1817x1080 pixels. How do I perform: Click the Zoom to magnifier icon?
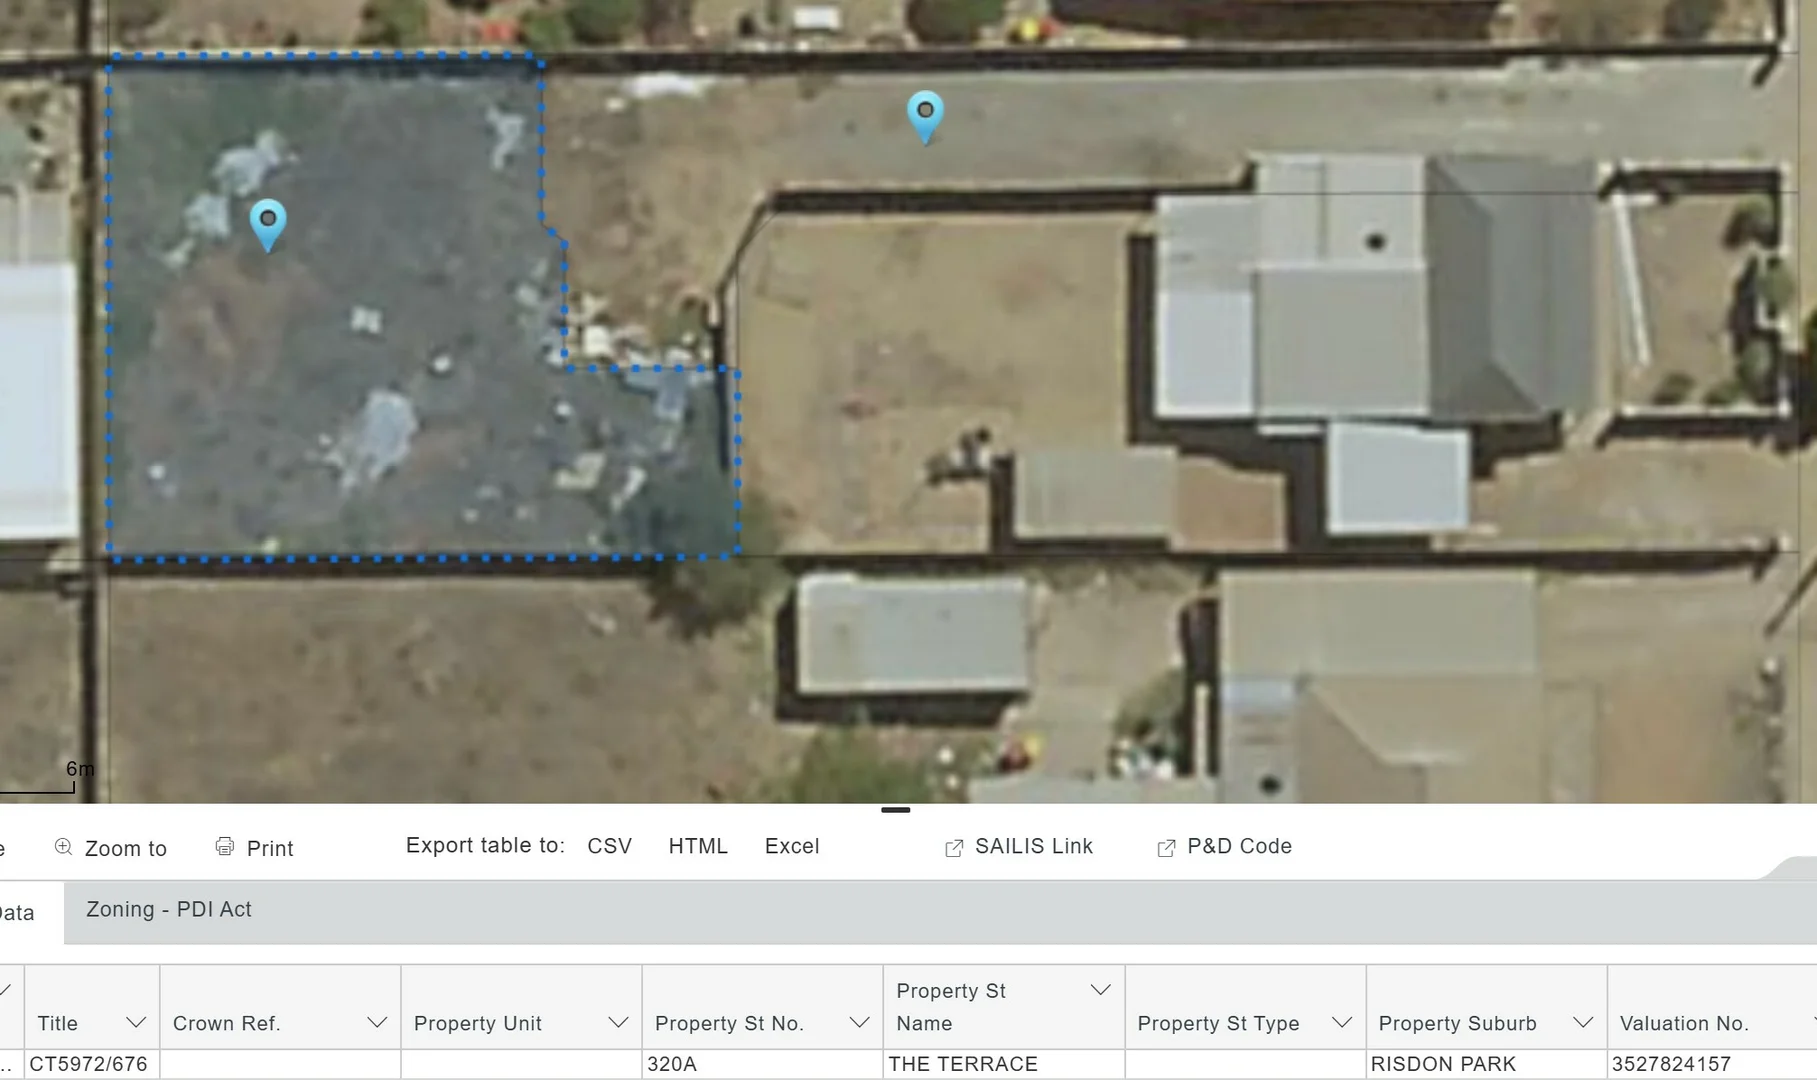pyautogui.click(x=63, y=847)
